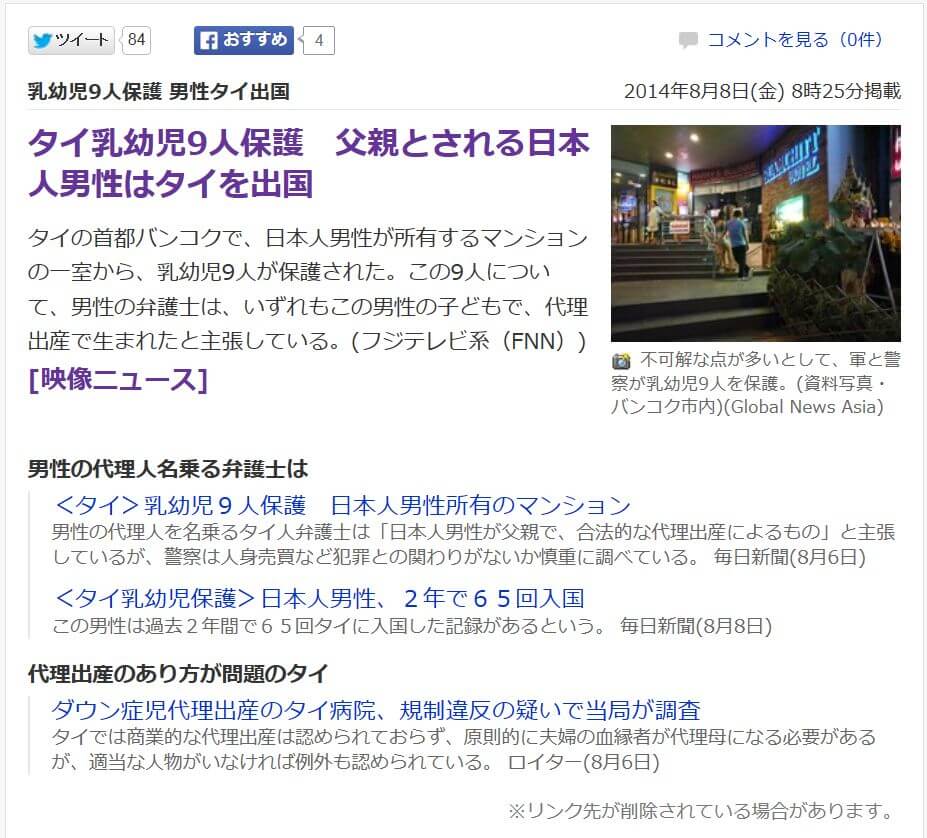Open ダウン症児代理出産のタイ病院 article link

(x=375, y=711)
